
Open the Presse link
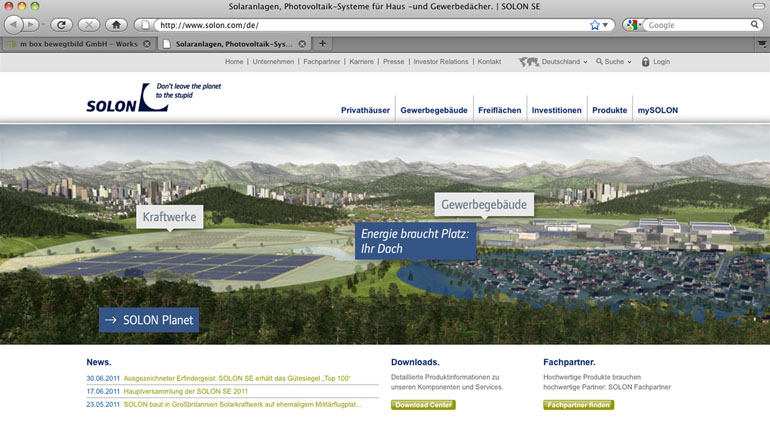[x=393, y=62]
